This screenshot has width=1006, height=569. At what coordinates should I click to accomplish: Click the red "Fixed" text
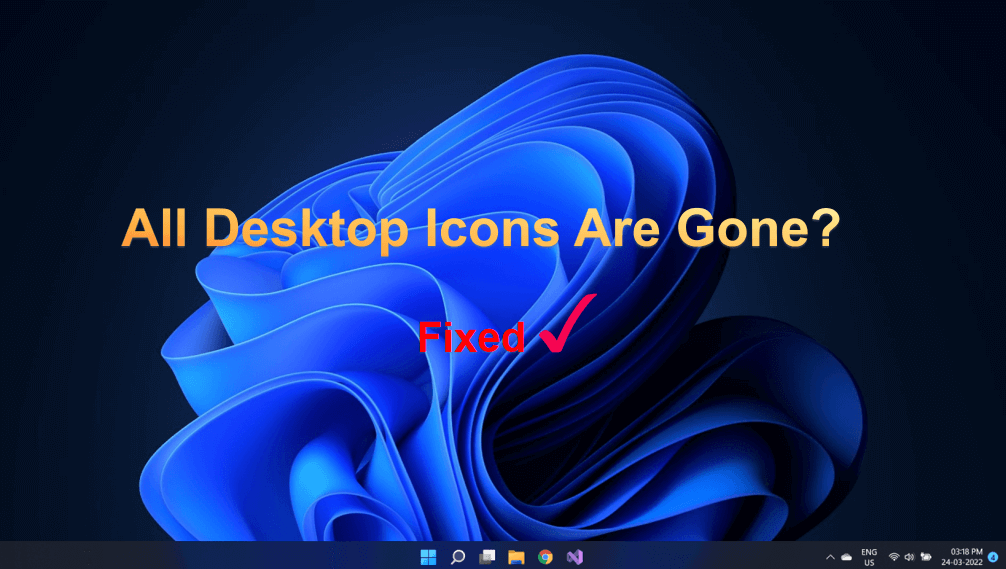pos(471,338)
